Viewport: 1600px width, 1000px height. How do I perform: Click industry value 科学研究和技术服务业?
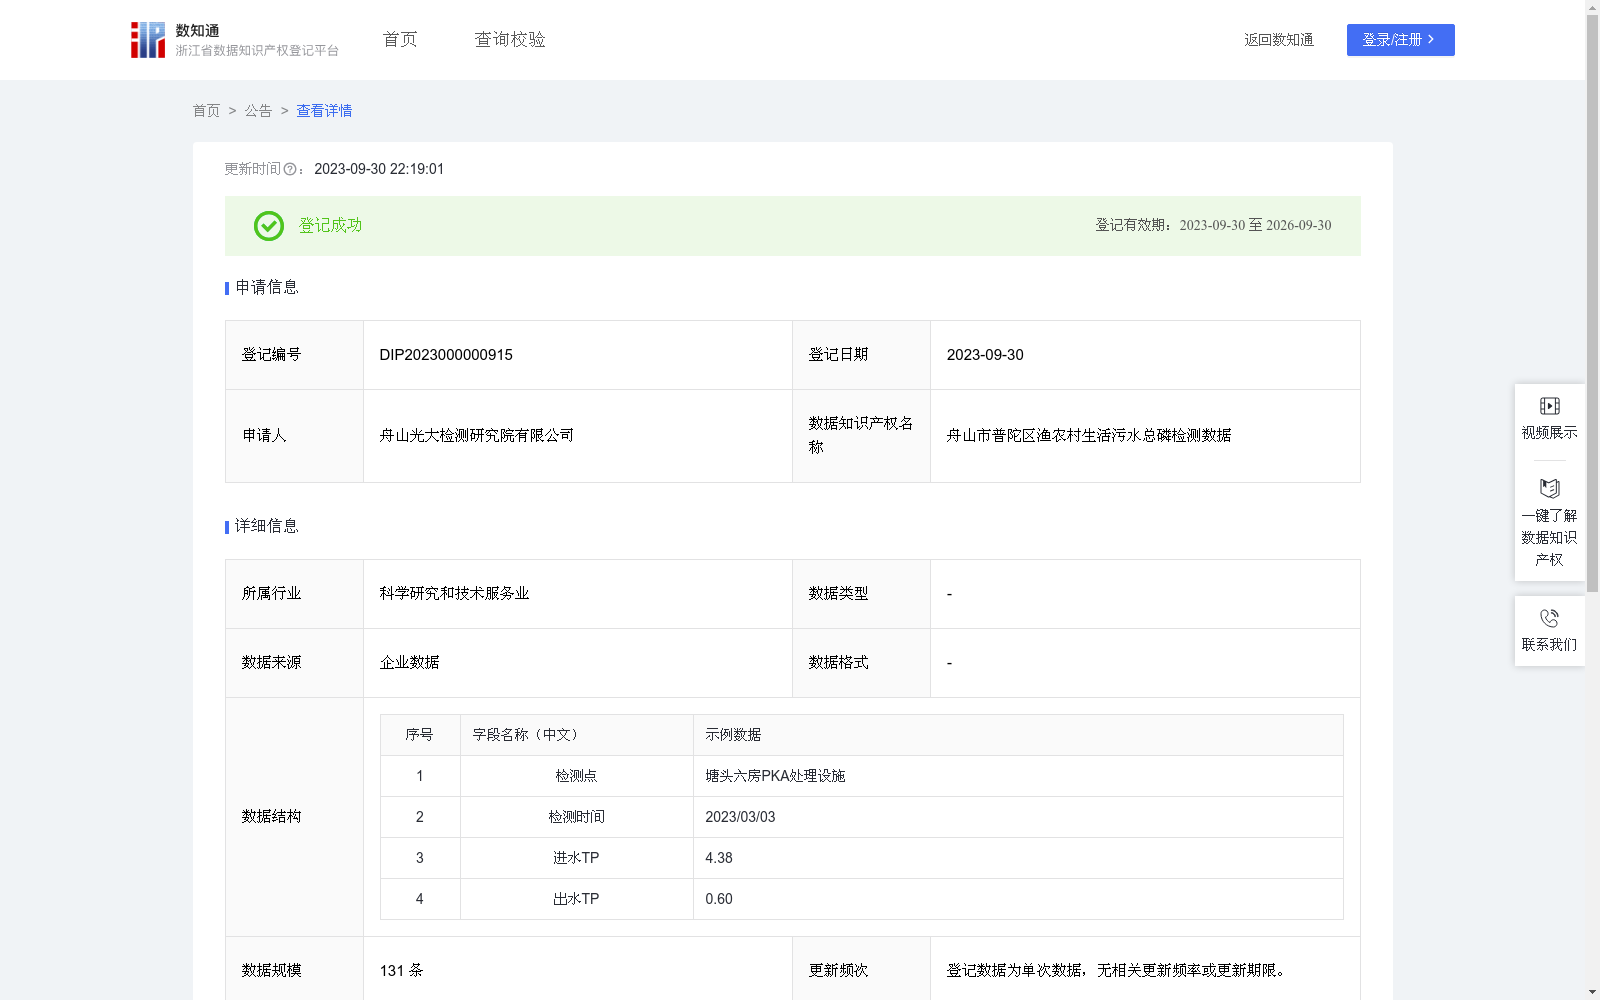[x=455, y=594]
